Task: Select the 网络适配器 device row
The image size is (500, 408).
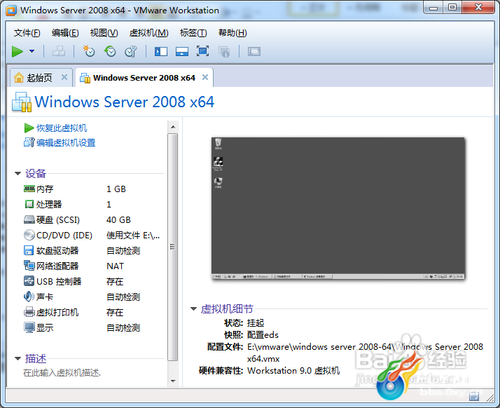Action: click(93, 266)
